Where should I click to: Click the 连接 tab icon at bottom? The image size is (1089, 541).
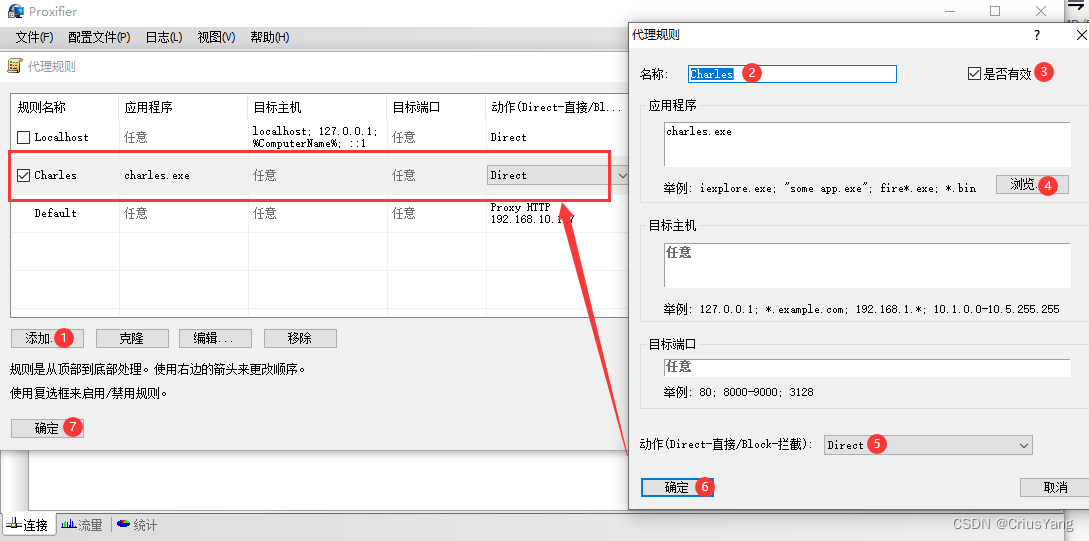pos(14,524)
